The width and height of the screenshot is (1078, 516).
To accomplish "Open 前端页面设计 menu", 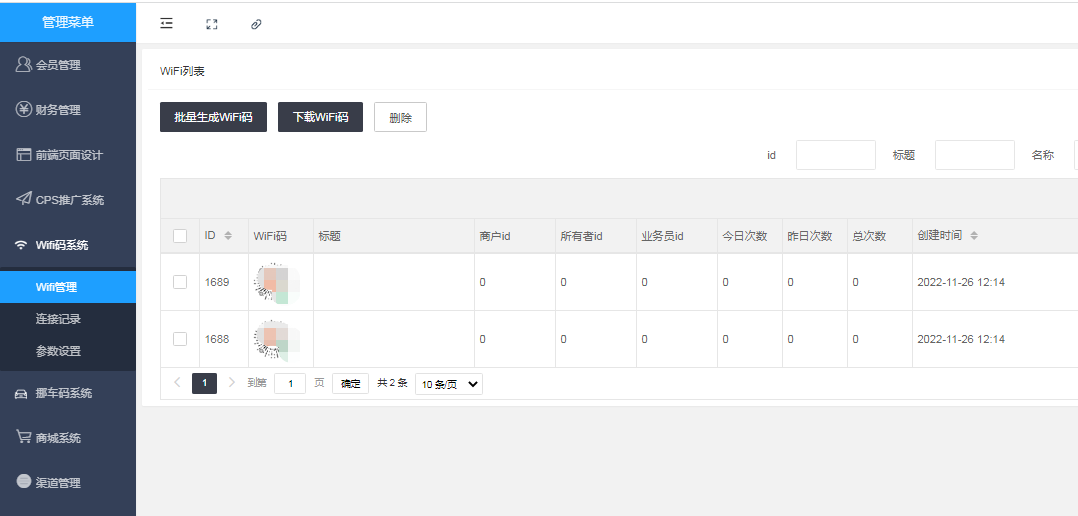I will [68, 155].
